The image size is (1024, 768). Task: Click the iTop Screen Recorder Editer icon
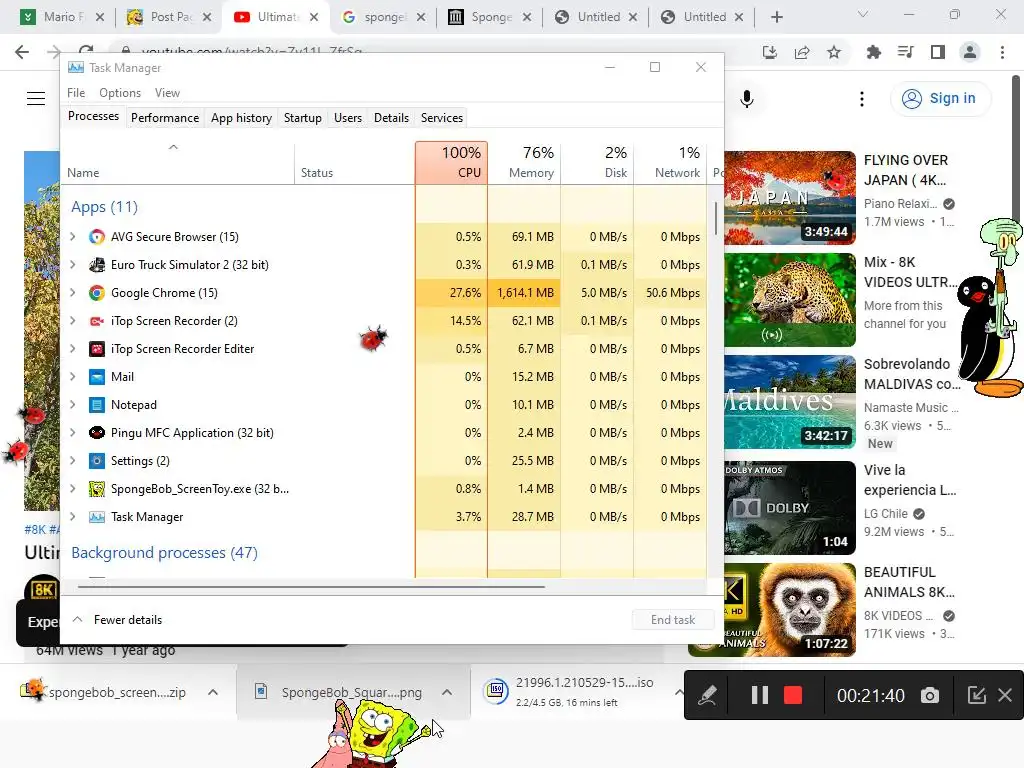click(97, 349)
